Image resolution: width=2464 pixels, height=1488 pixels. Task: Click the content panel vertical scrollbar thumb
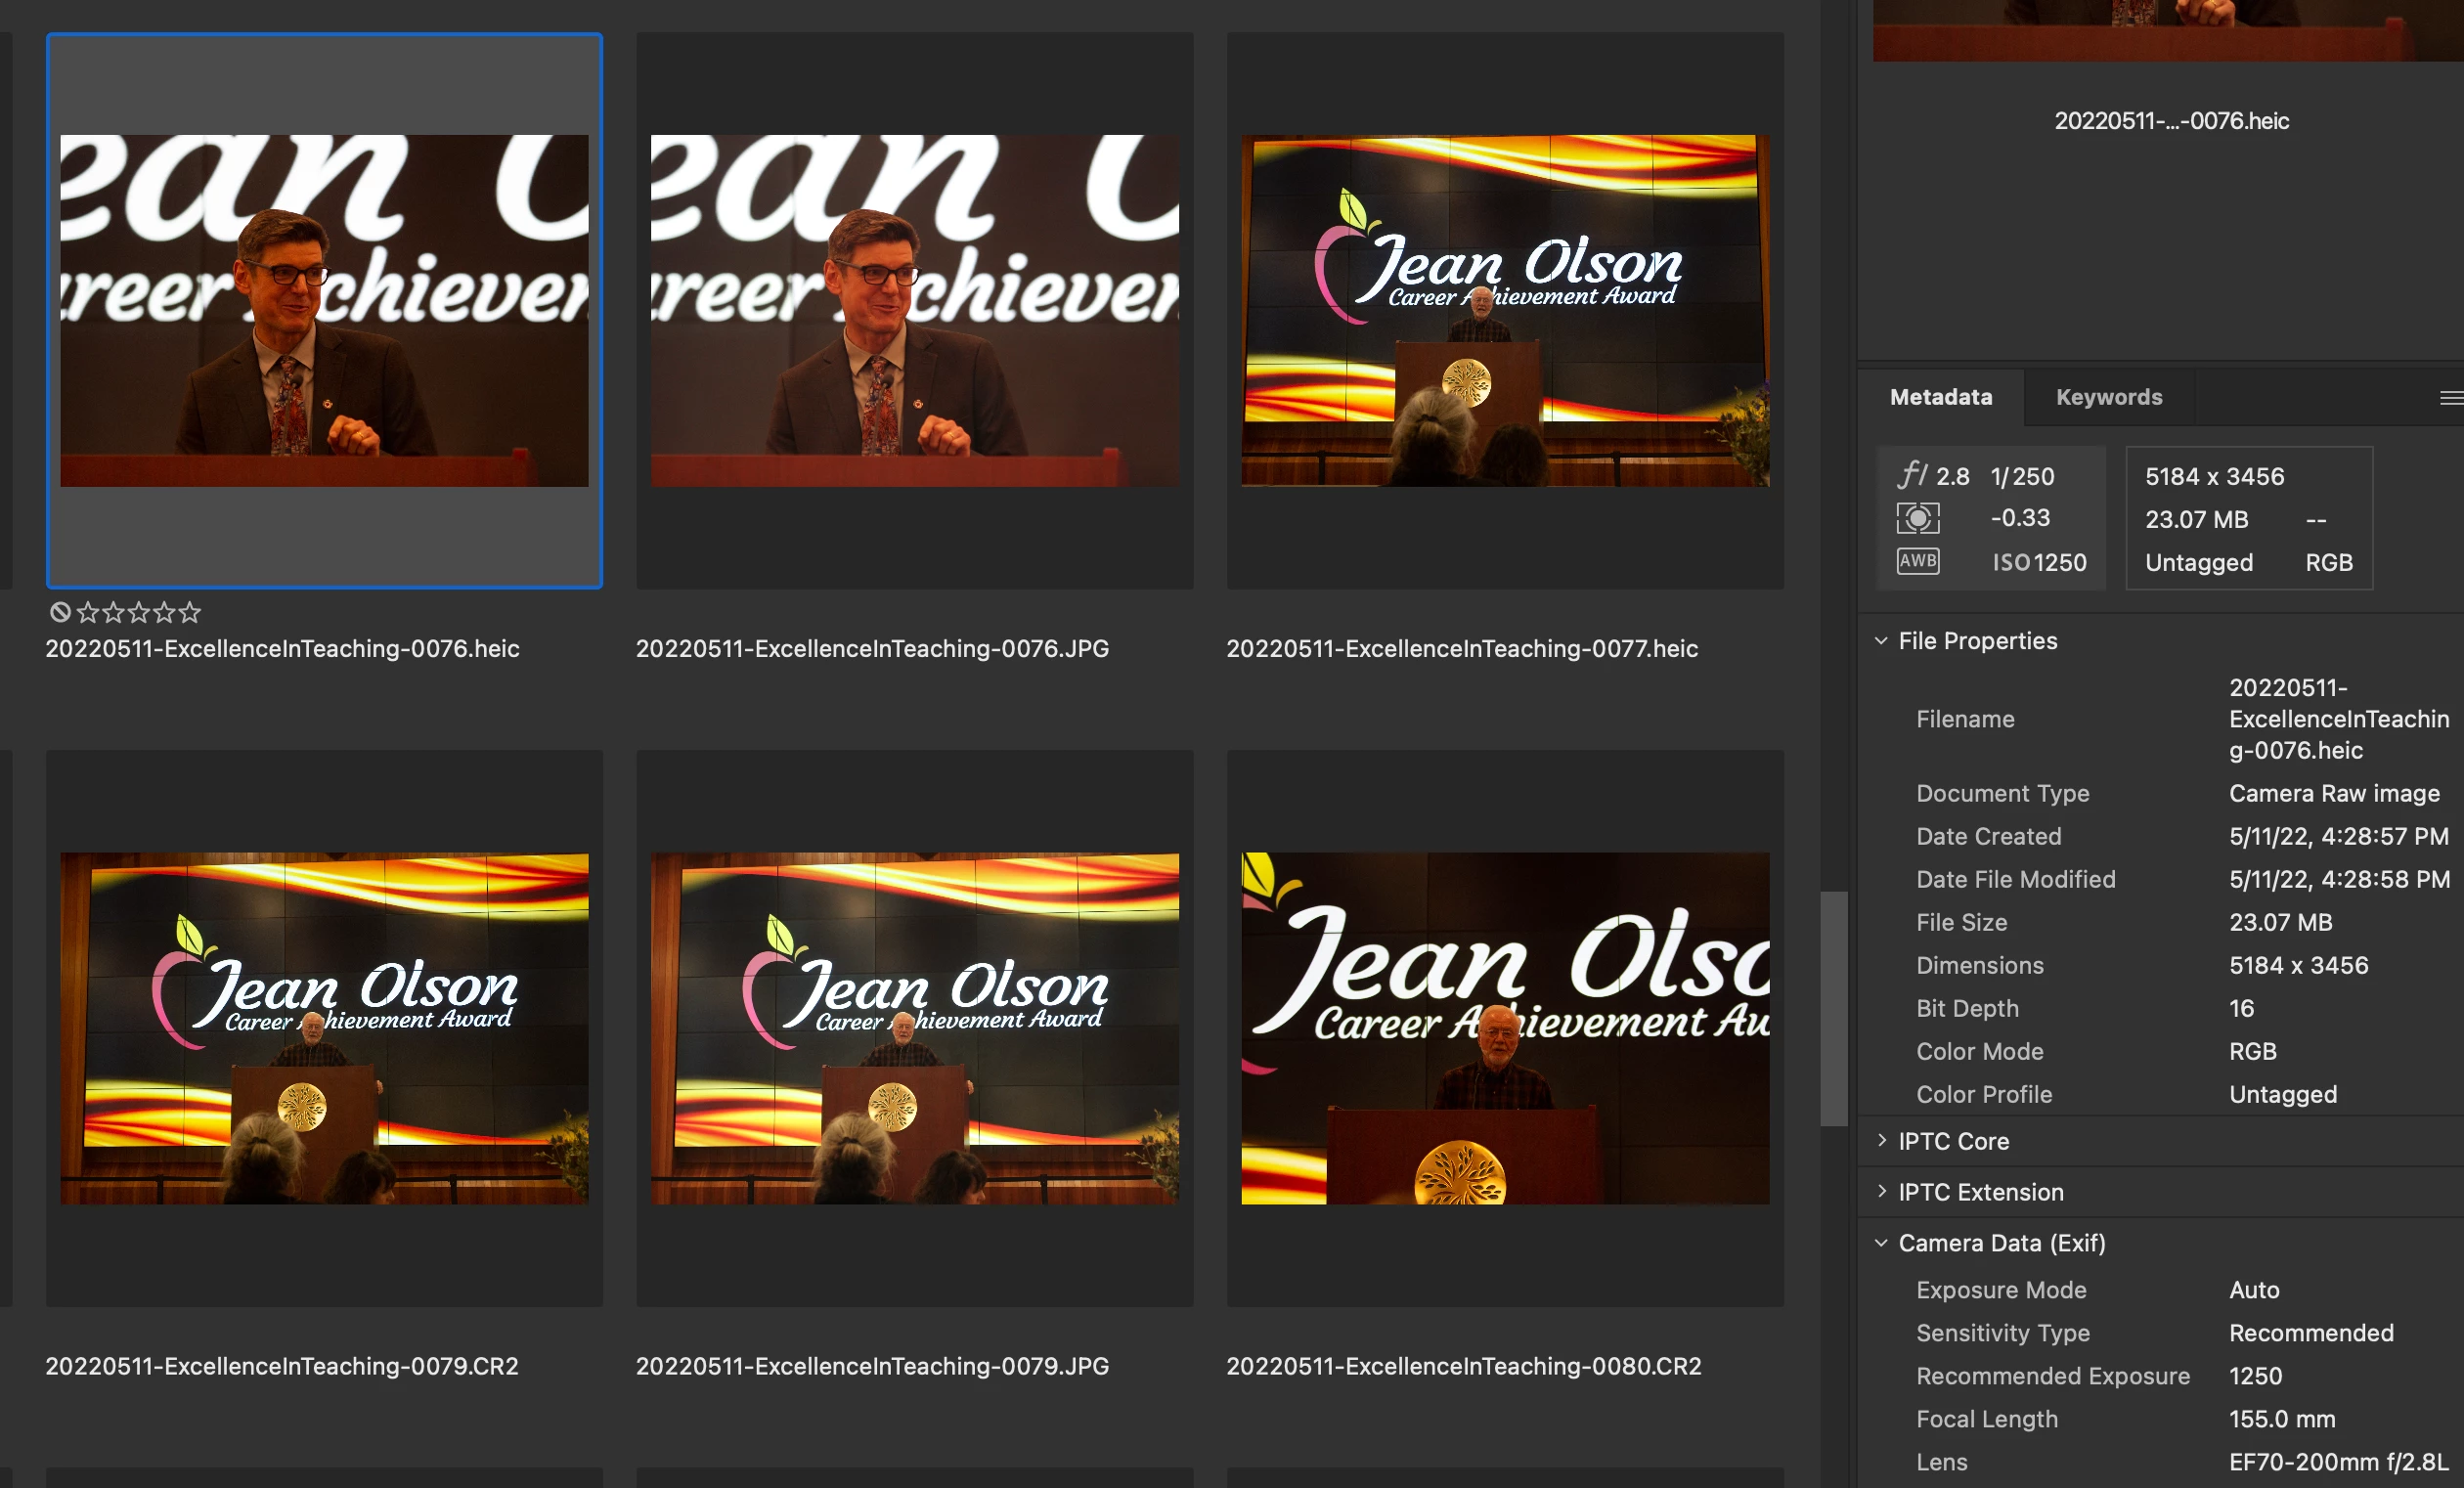[1833, 1008]
